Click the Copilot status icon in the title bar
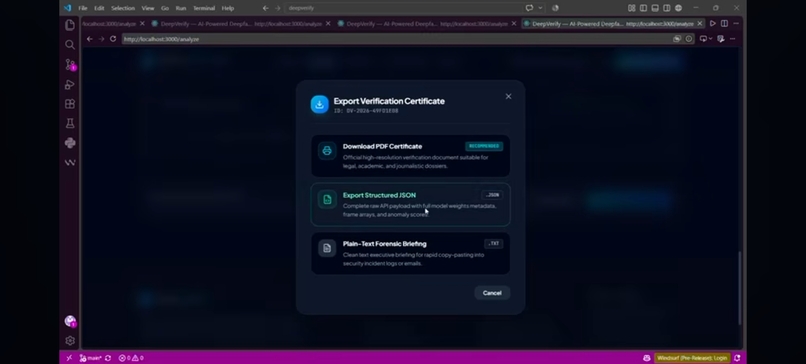 pyautogui.click(x=555, y=8)
